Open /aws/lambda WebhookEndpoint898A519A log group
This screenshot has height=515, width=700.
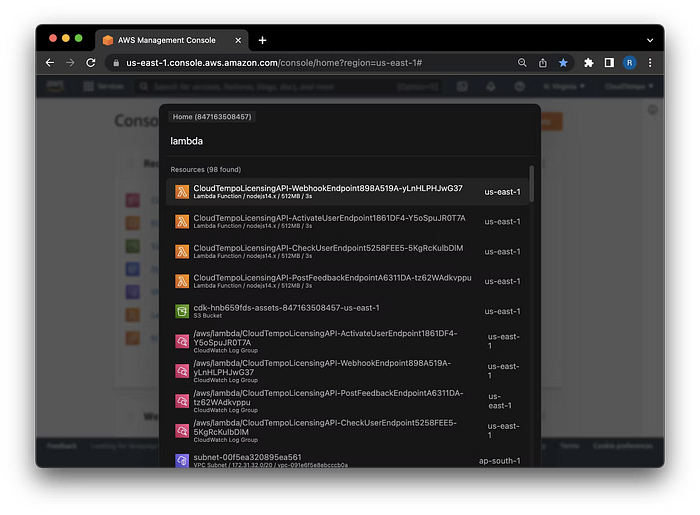347,371
